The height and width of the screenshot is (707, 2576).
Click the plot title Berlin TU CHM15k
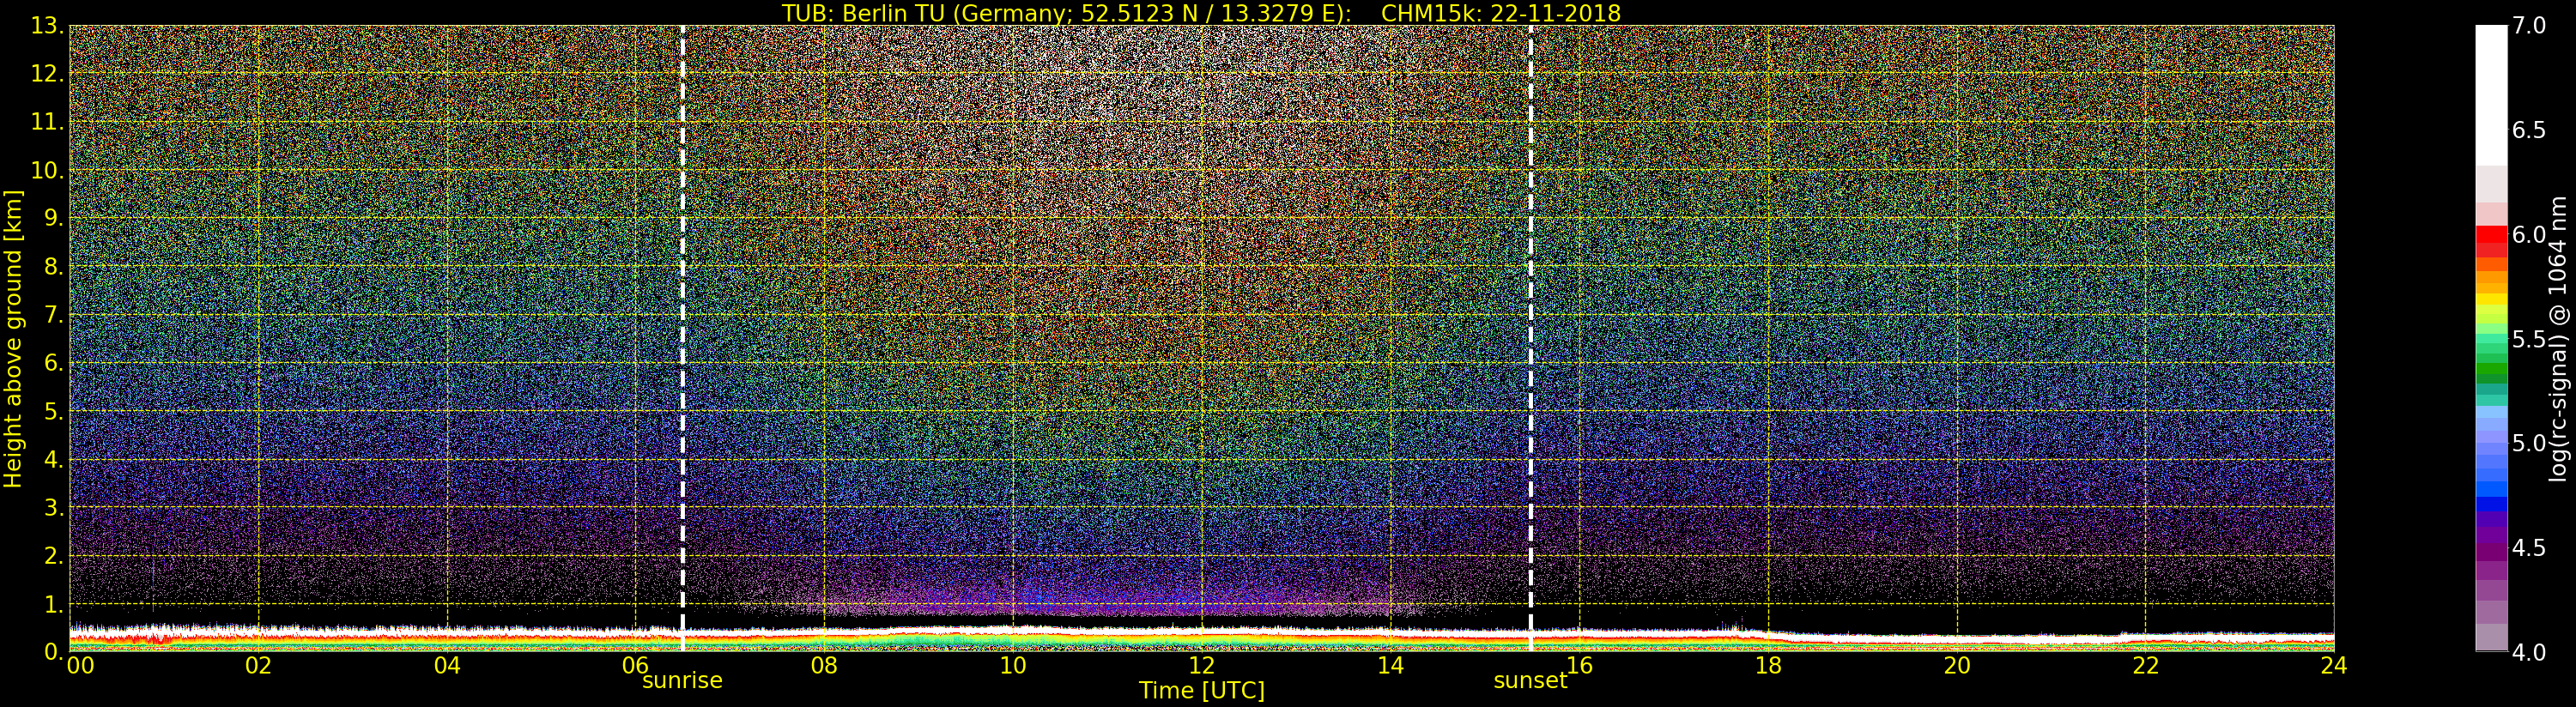pyautogui.click(x=1201, y=13)
